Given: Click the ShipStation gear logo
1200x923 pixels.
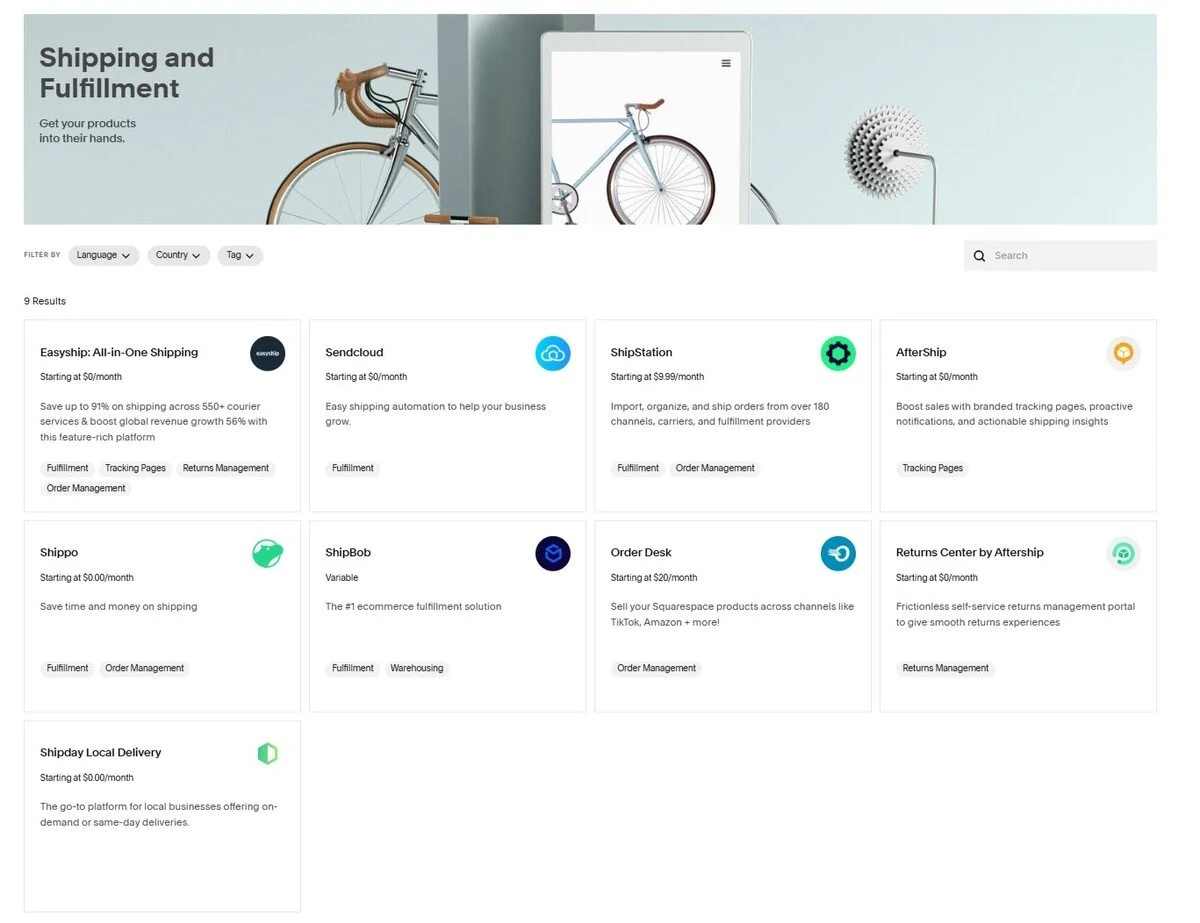Looking at the screenshot, I should tap(838, 353).
